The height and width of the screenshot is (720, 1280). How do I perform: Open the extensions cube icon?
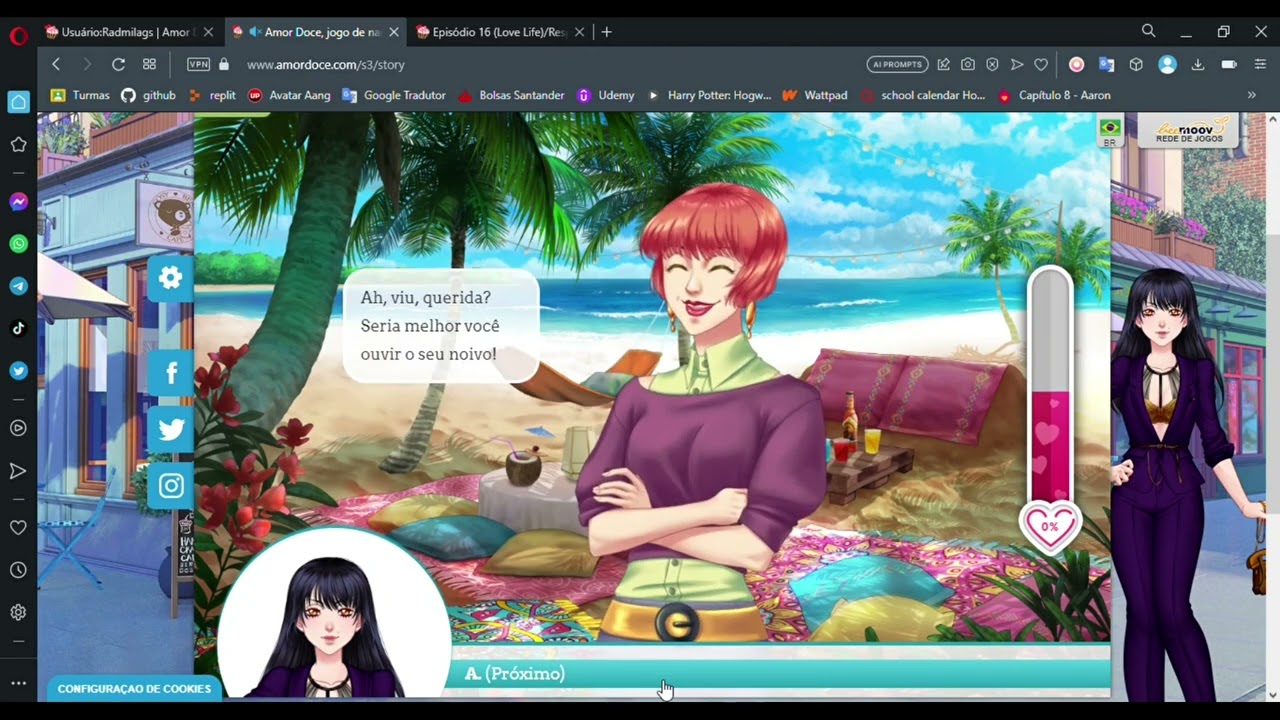(1136, 64)
